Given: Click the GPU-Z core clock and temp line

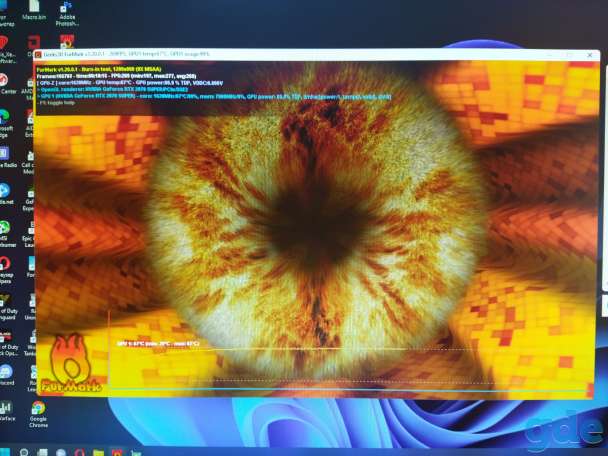Looking at the screenshot, I should (130, 83).
